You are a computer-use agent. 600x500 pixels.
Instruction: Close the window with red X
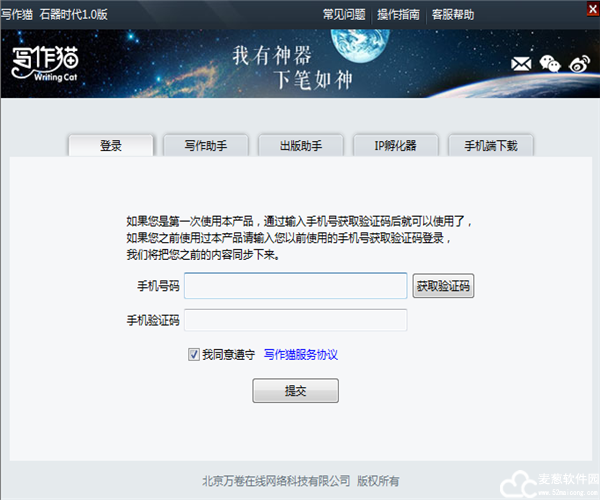click(x=593, y=9)
